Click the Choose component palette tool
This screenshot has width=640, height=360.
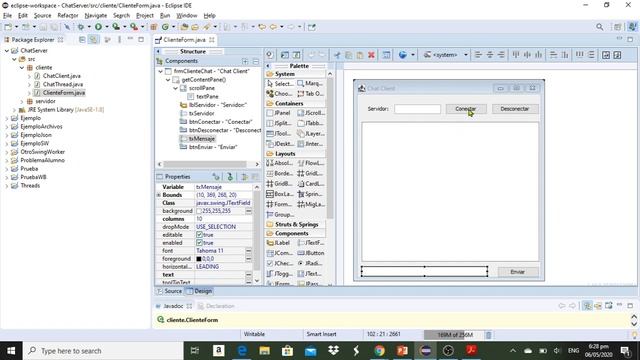point(280,93)
